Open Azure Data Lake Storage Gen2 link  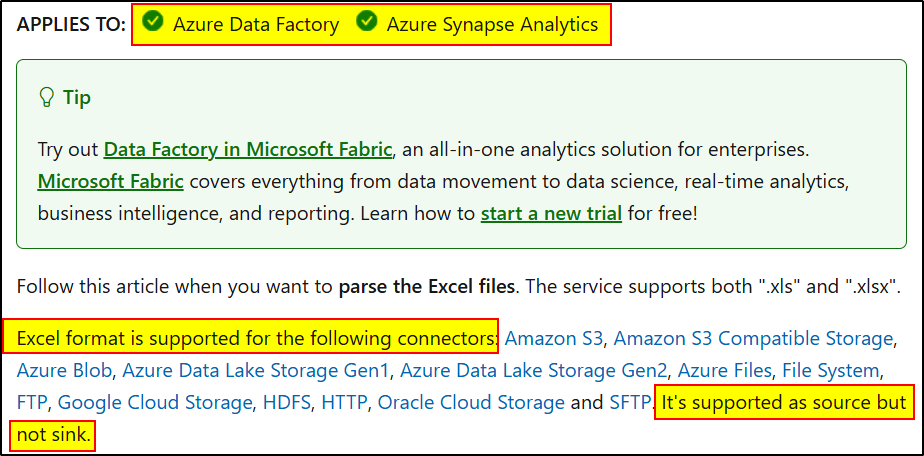(536, 371)
